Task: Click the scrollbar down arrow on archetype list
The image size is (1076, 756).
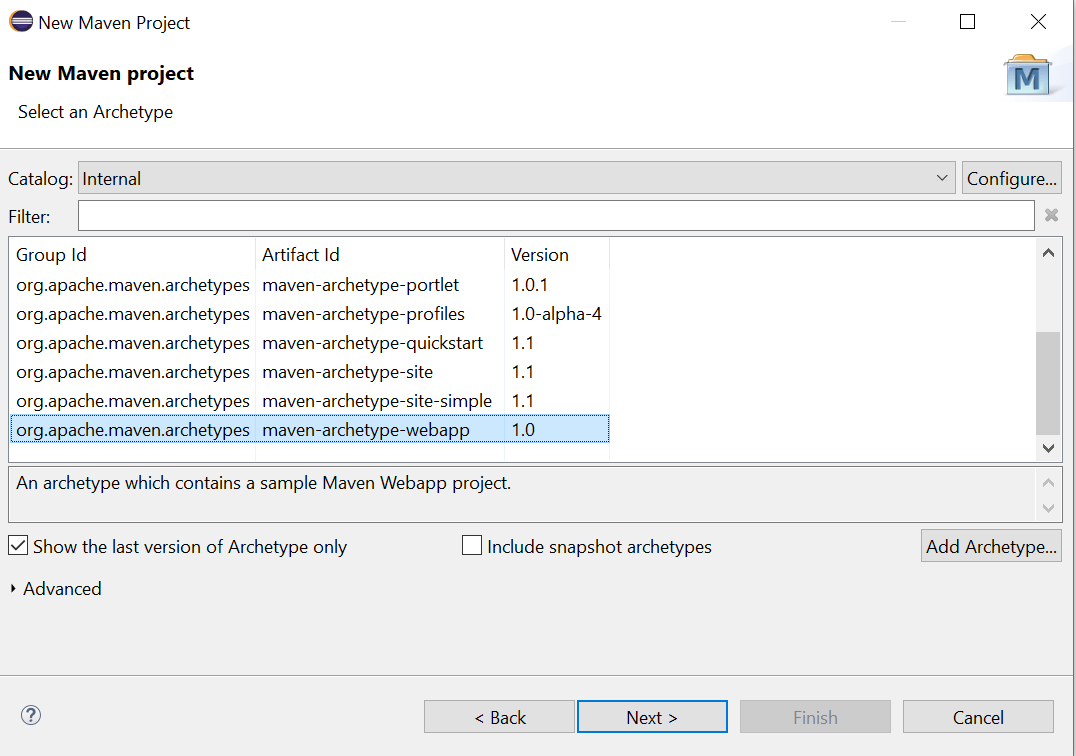Action: 1047,448
